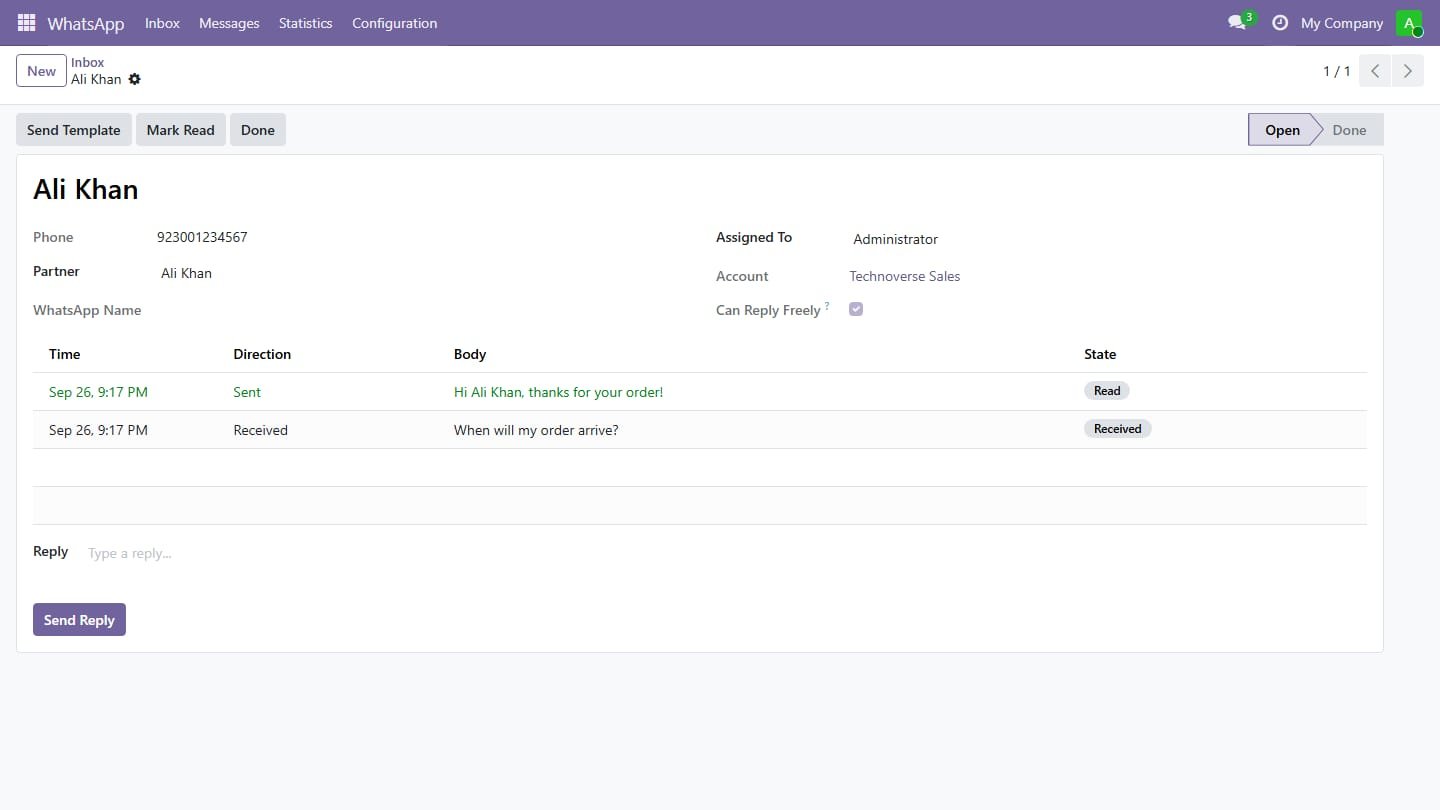Screen dimensions: 1440x810
Task: Click the Send Reply button
Action: pyautogui.click(x=79, y=620)
